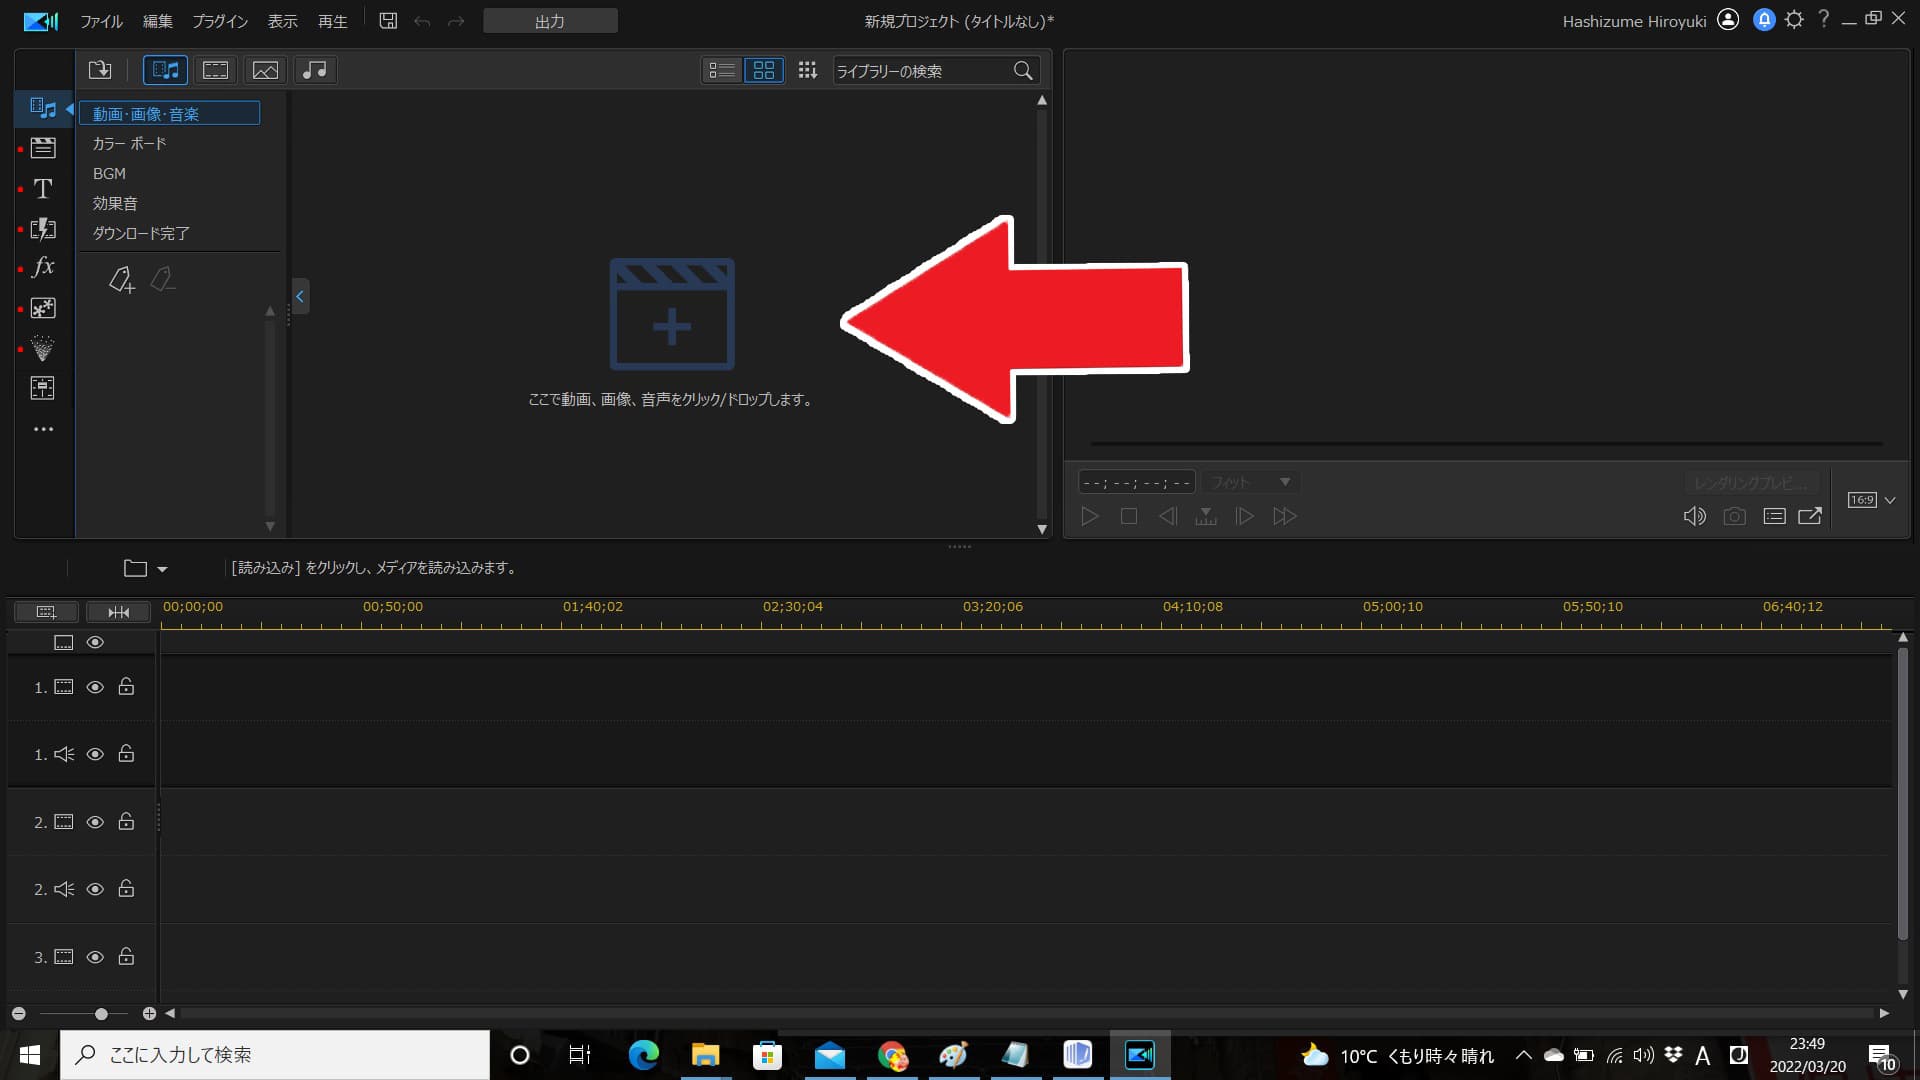Click the effects (fx) tool icon

(x=42, y=266)
